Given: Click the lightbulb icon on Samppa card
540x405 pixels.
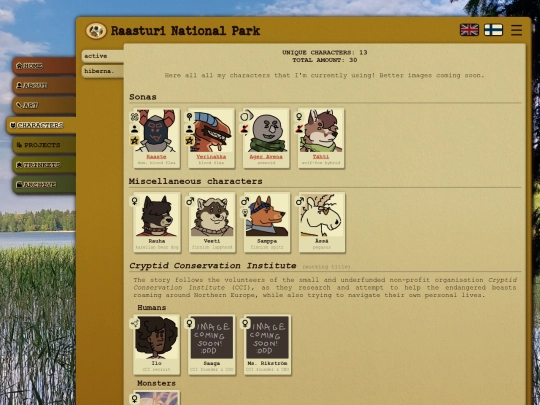Looking at the screenshot, I should click(x=245, y=213).
